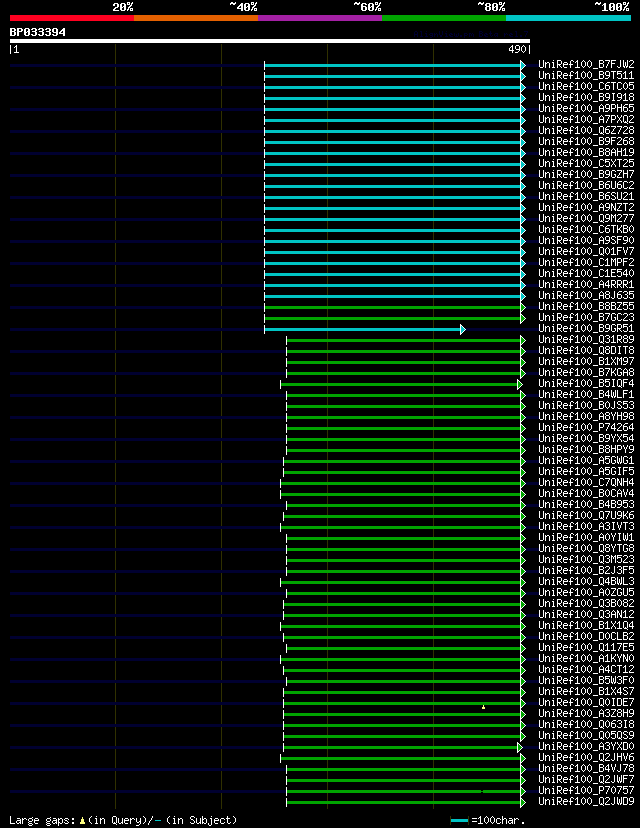The image size is (640, 828).
Task: Click the green alignment bar for UniRef100_B8BZ55
Action: 392,307
